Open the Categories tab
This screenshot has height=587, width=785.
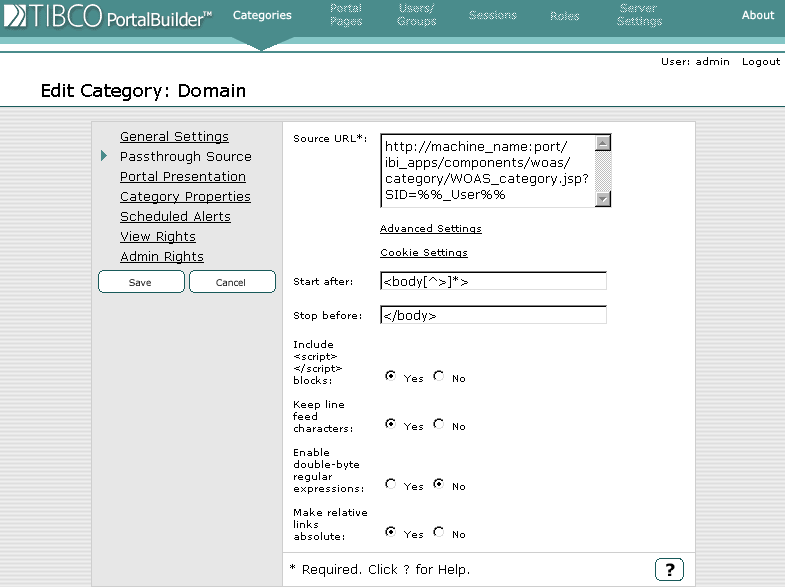tap(262, 15)
